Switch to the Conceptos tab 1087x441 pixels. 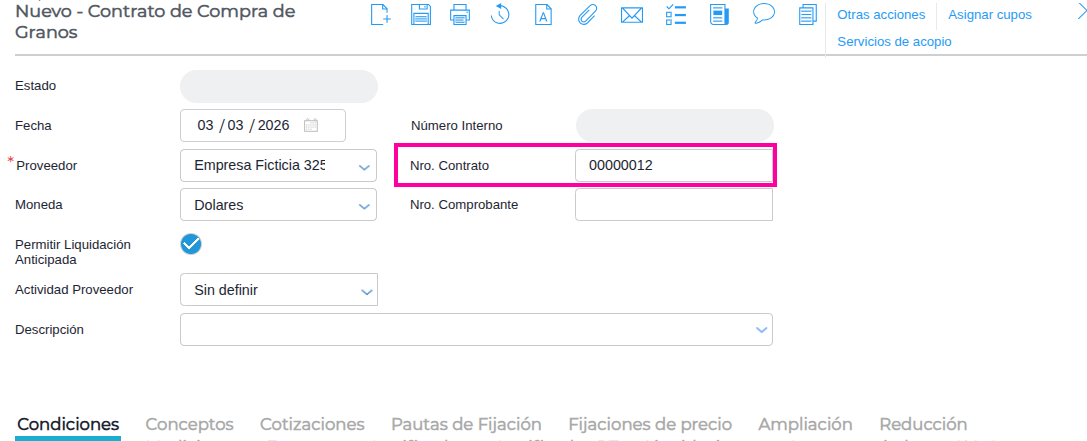(x=190, y=425)
